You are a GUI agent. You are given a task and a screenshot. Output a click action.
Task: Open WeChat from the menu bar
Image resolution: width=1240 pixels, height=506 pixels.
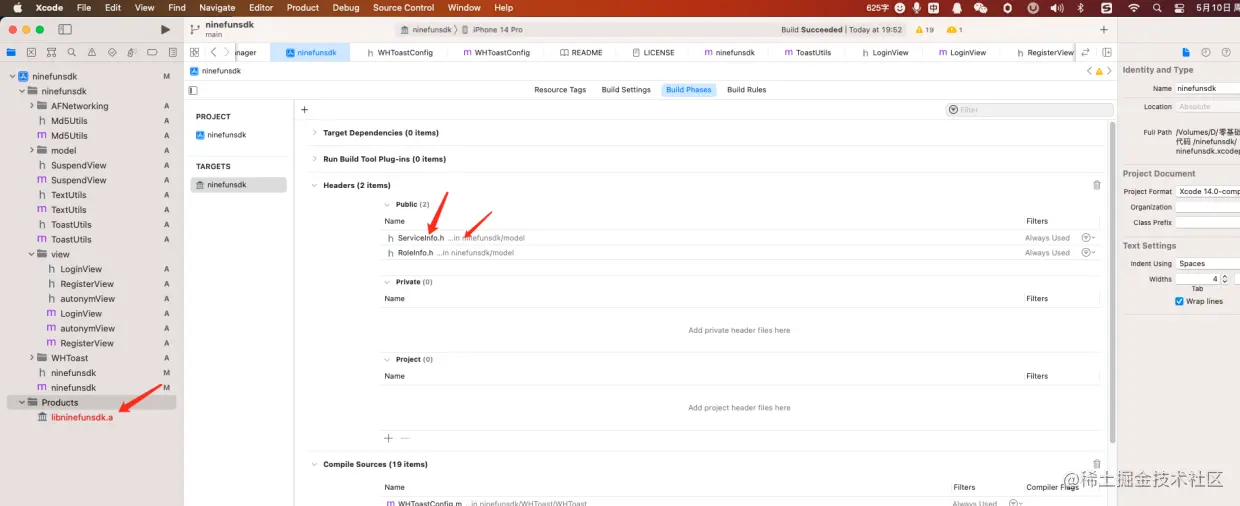point(980,7)
